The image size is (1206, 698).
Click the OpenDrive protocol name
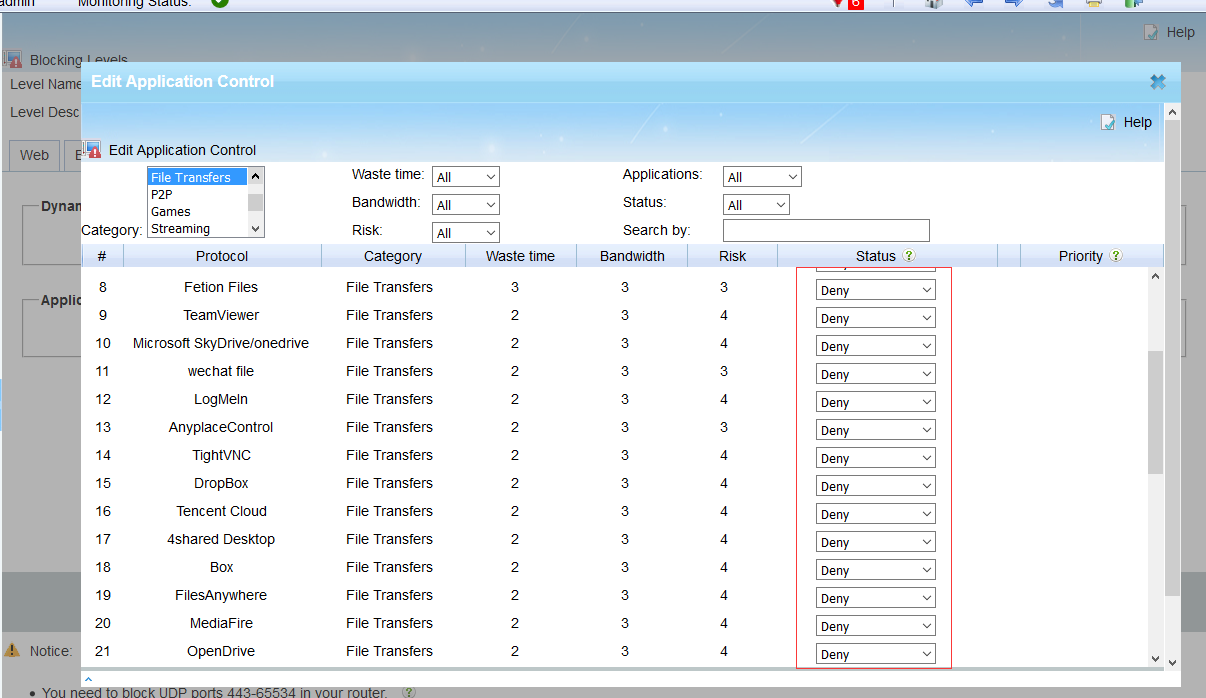(221, 651)
